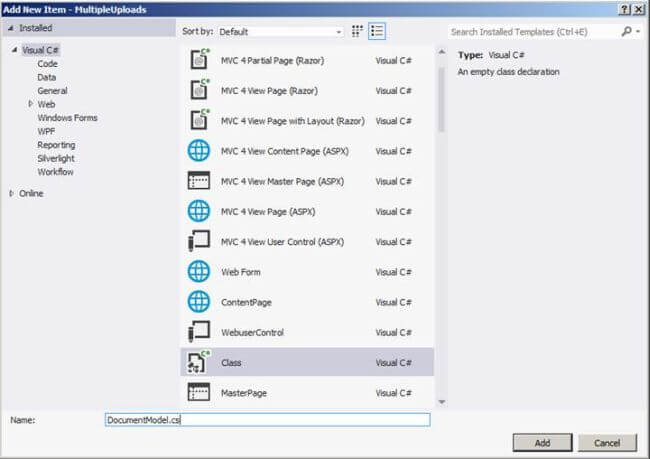Select the ContentPage globe icon
The image size is (650, 459).
click(x=199, y=301)
